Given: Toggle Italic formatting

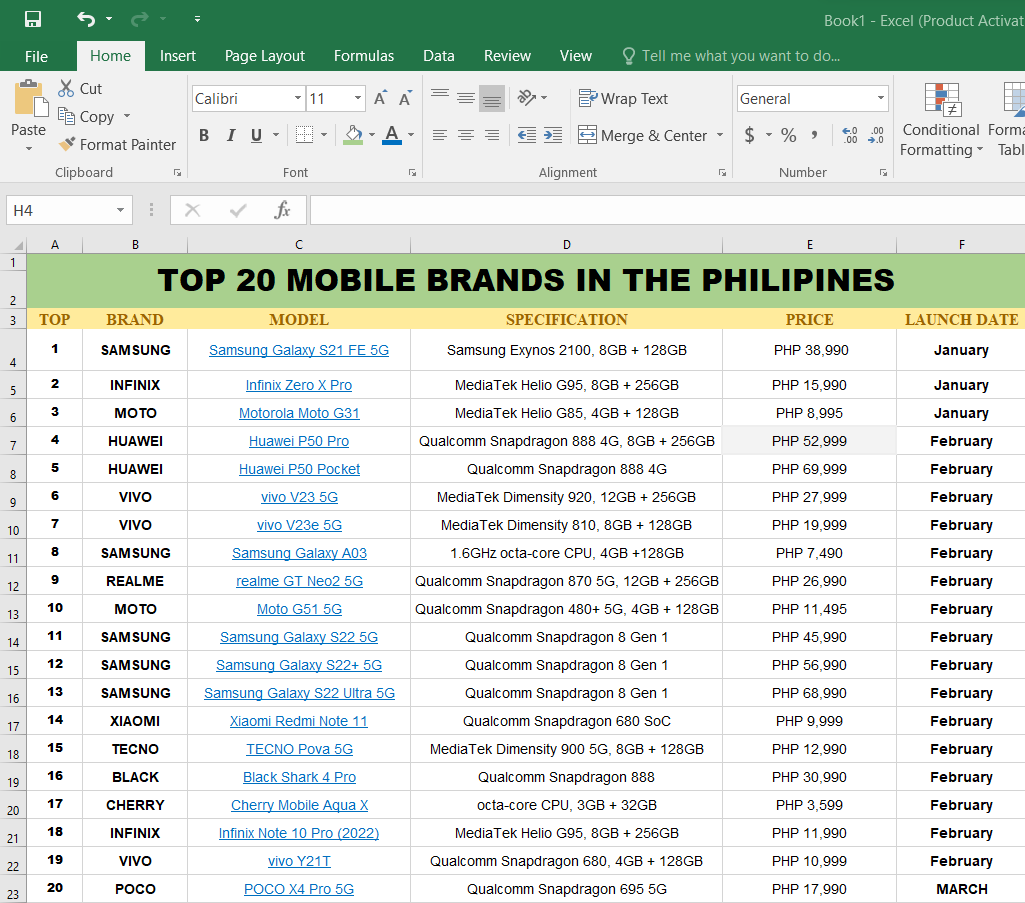Looking at the screenshot, I should tap(231, 135).
